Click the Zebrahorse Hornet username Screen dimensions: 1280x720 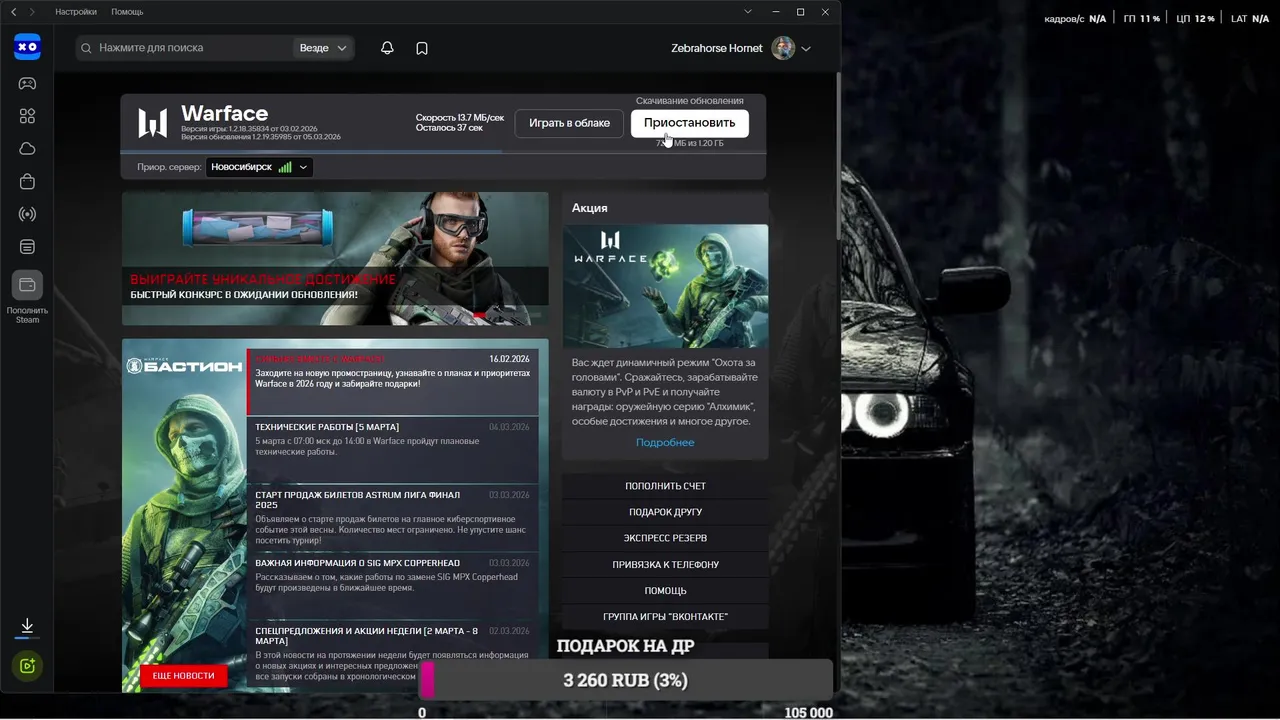(717, 48)
